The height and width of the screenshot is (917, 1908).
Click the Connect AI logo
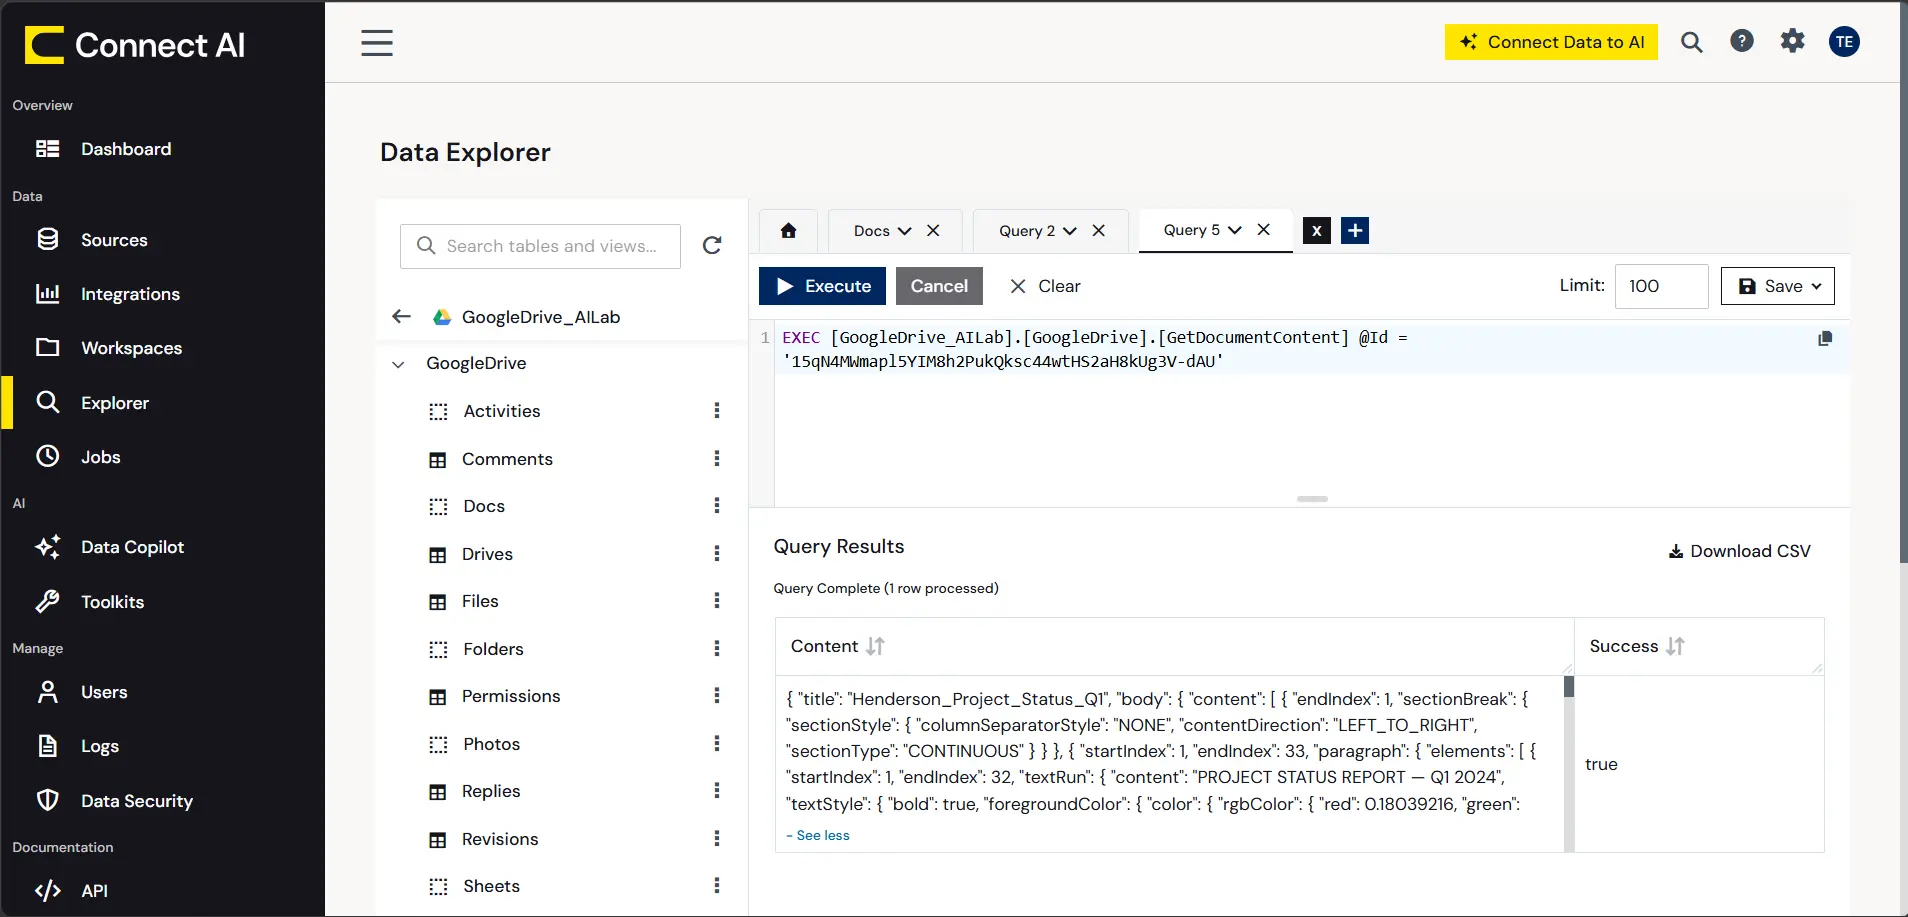tap(135, 45)
